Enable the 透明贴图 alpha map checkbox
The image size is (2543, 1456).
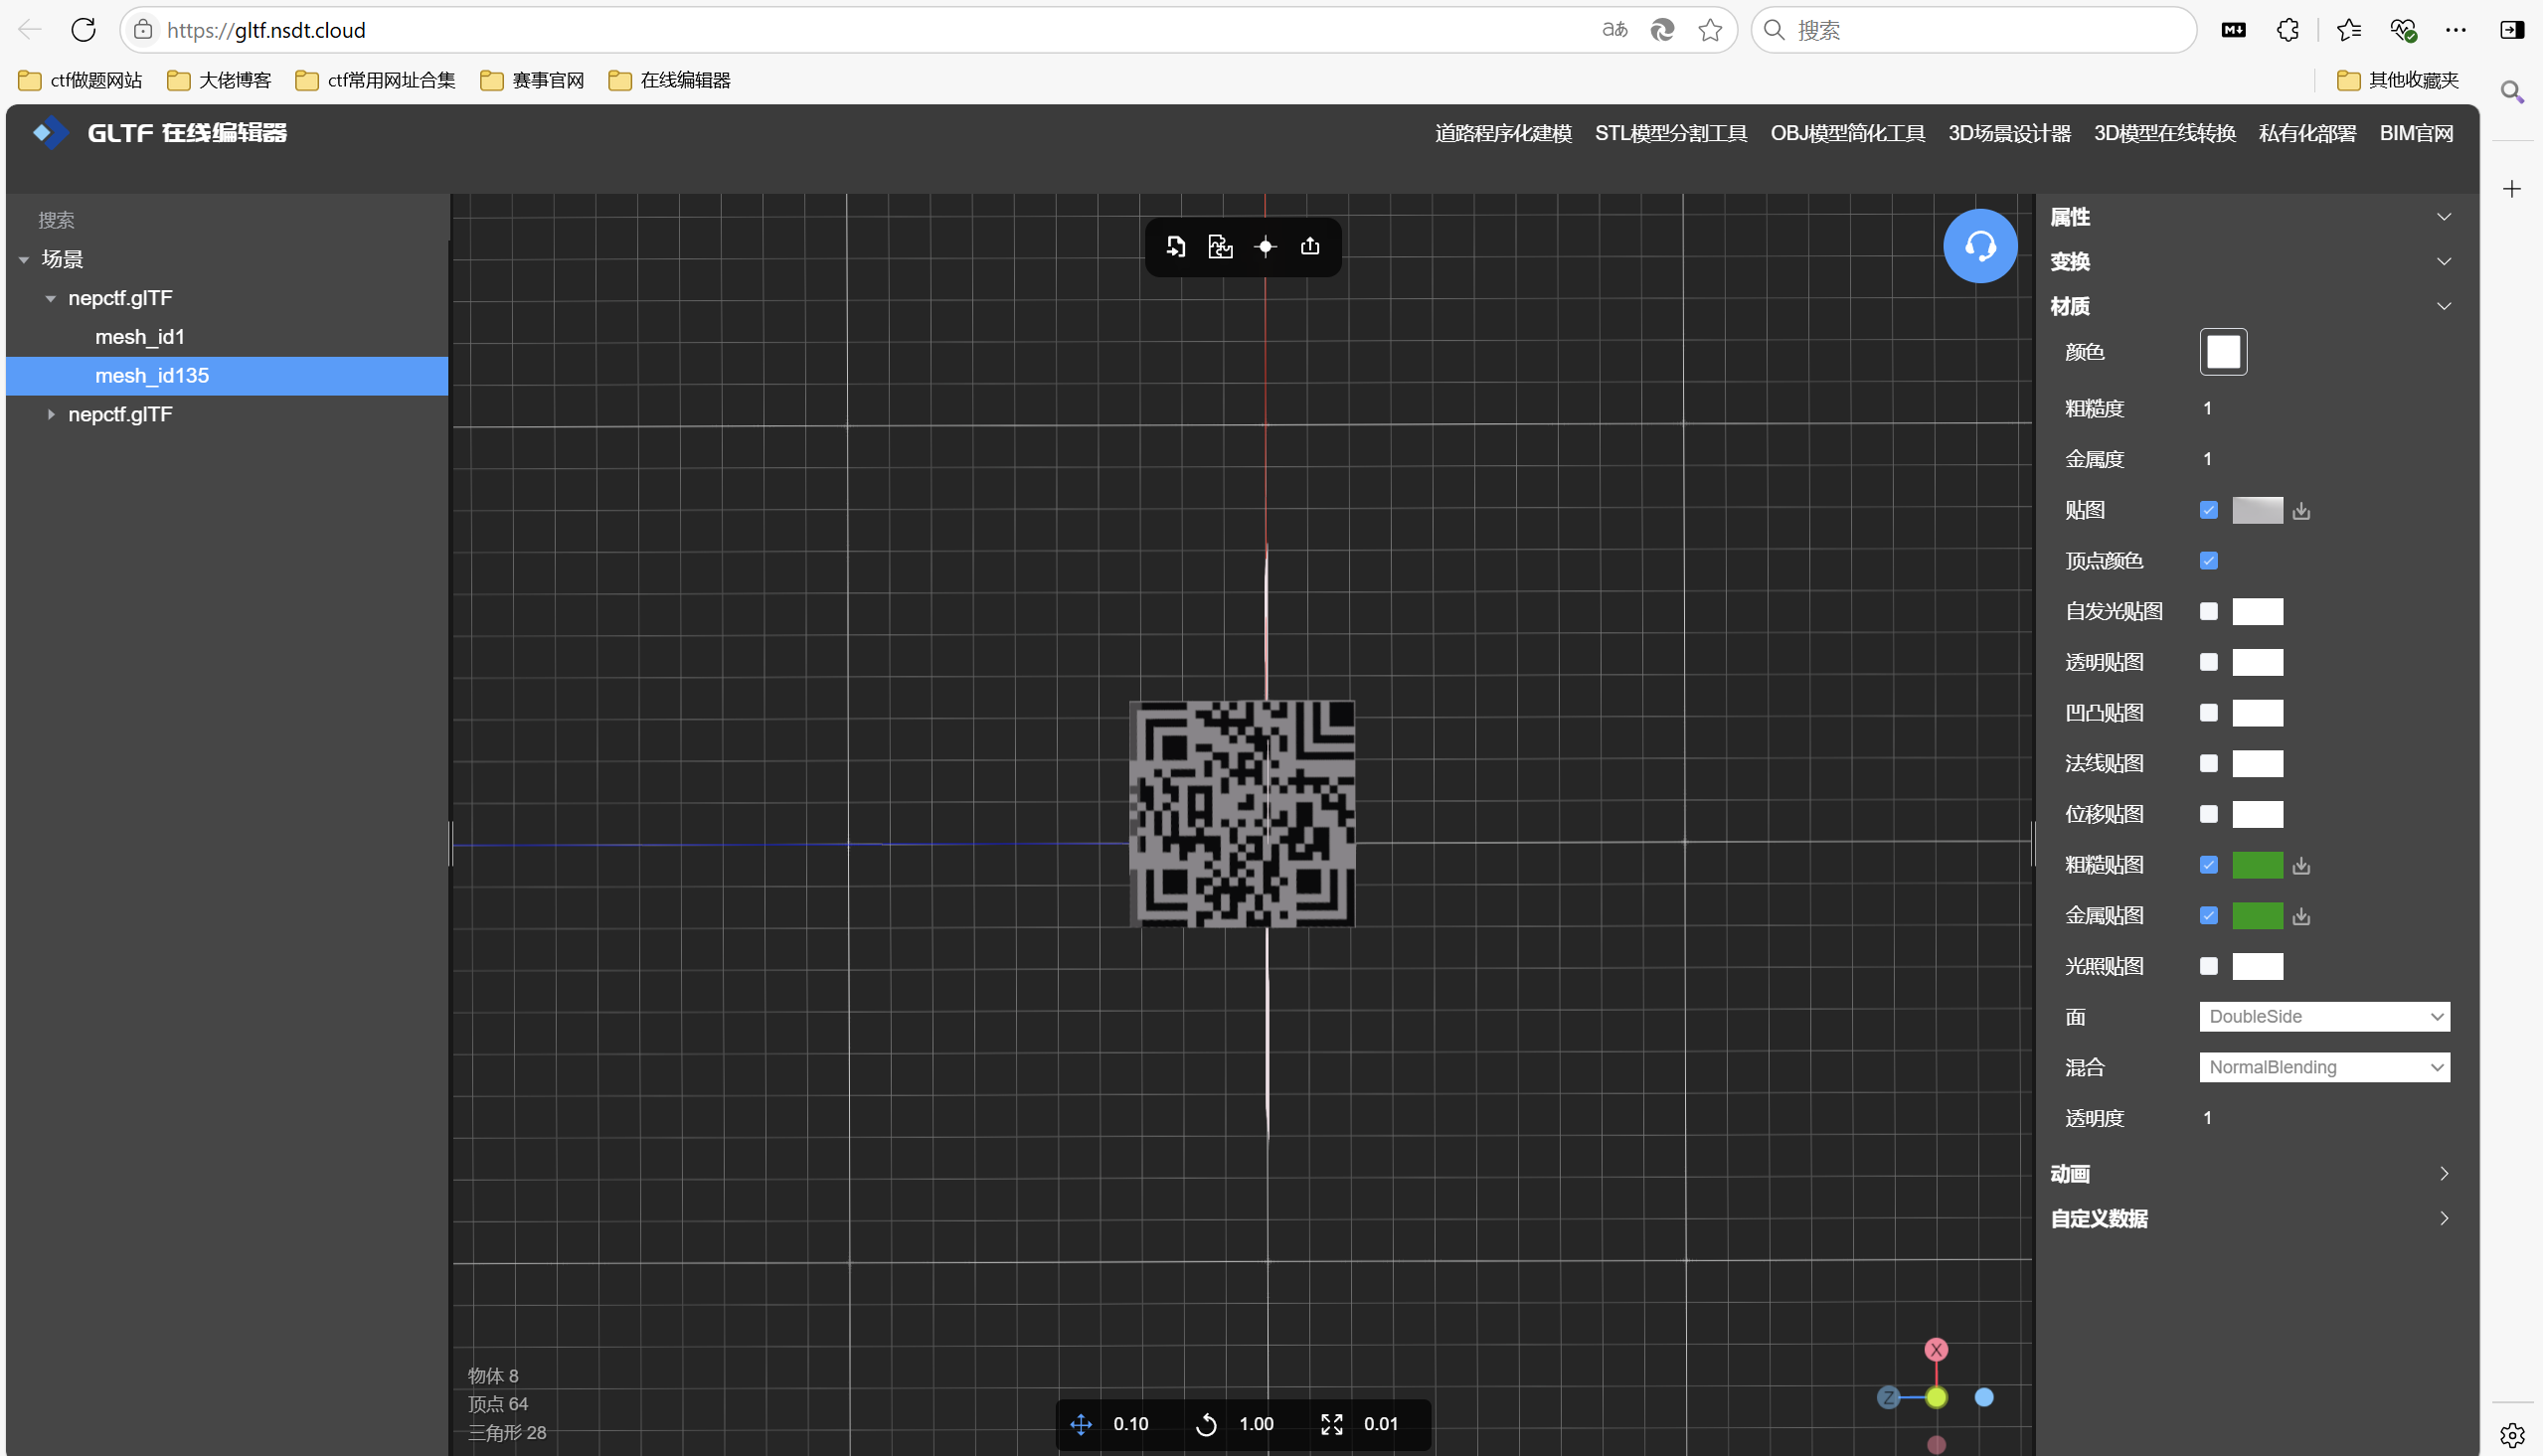[2209, 663]
